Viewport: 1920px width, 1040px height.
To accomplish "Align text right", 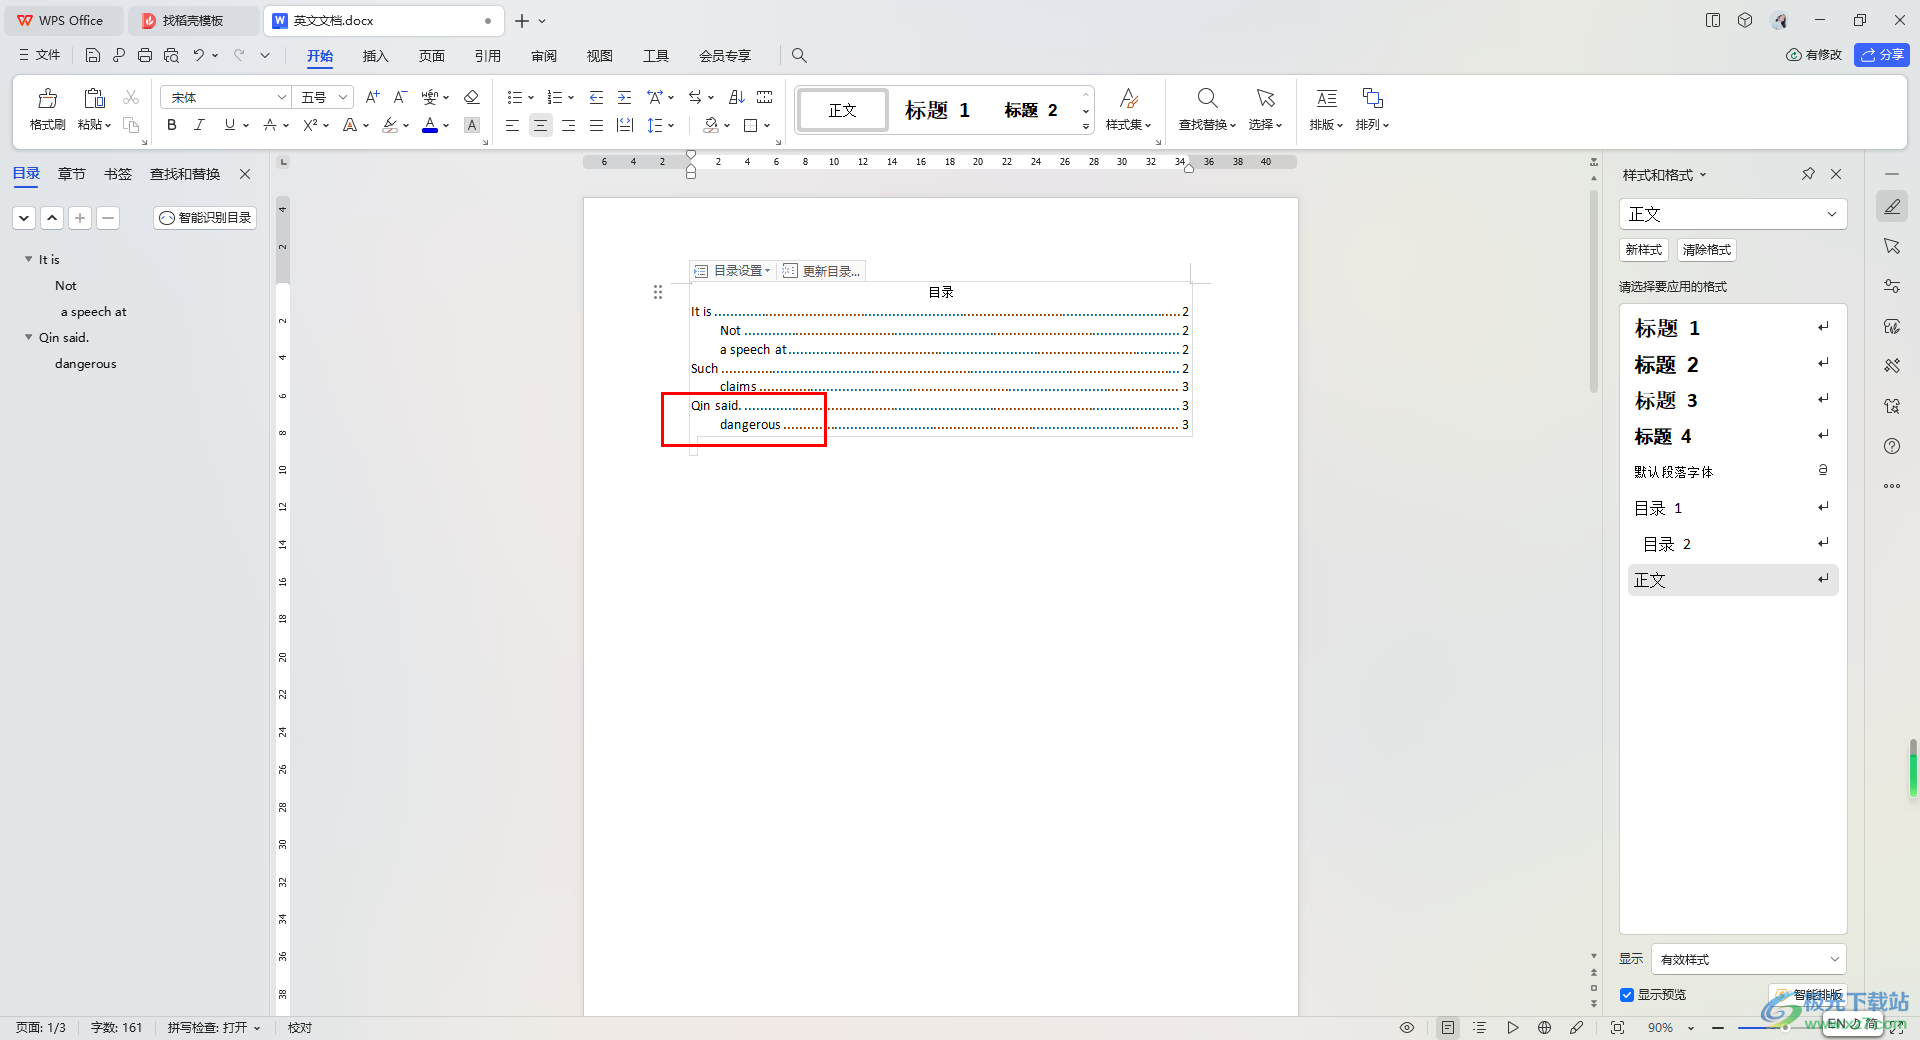I will tap(568, 125).
